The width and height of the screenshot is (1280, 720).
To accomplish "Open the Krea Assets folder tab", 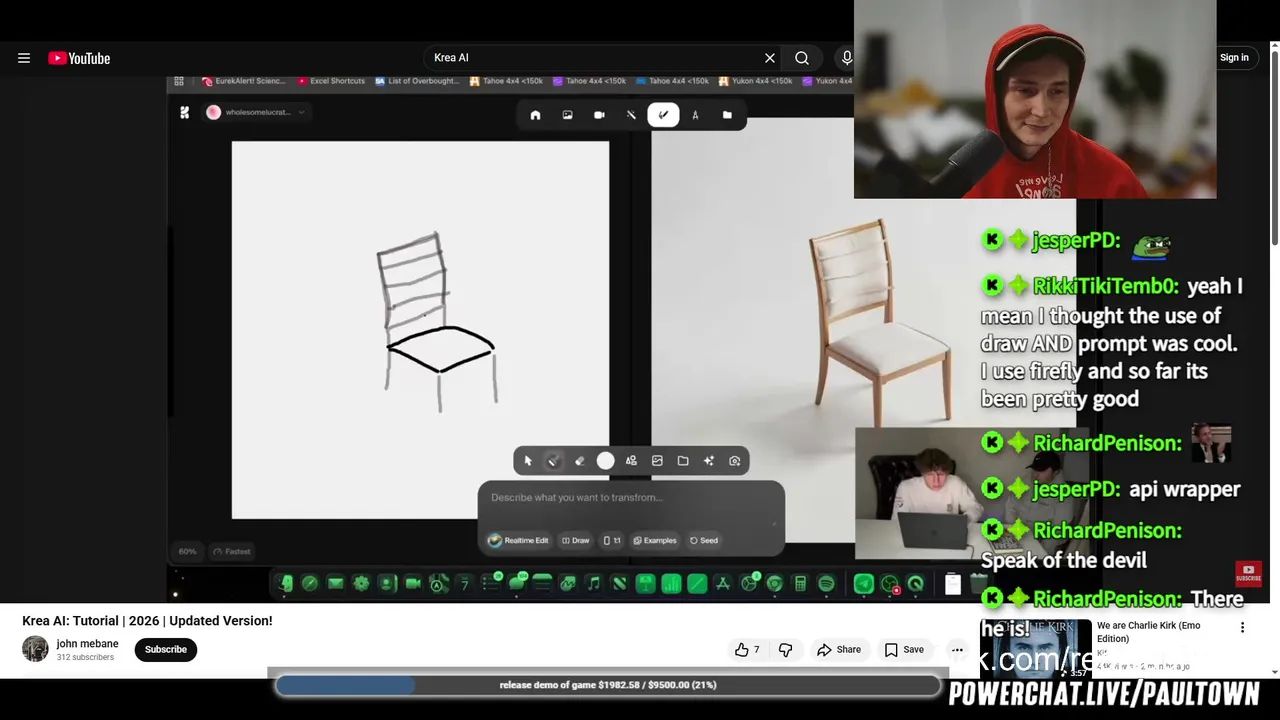I will click(x=727, y=115).
